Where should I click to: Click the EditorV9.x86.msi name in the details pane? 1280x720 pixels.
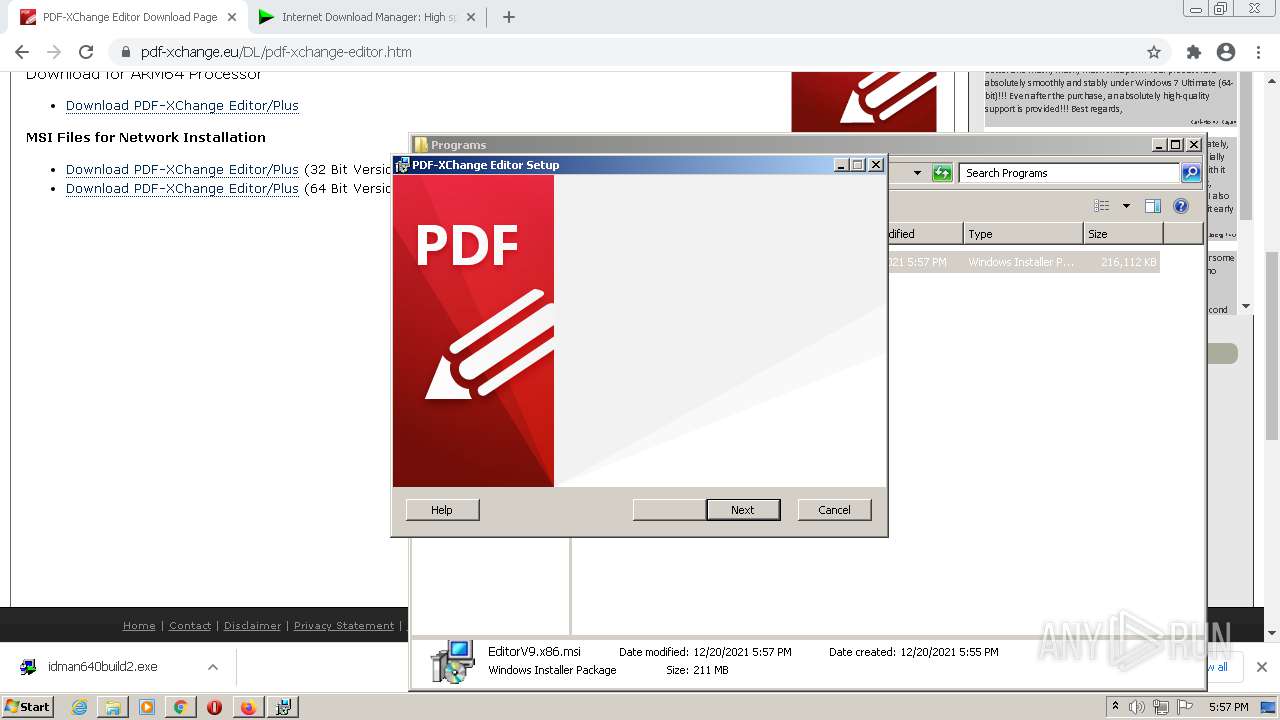(x=534, y=651)
